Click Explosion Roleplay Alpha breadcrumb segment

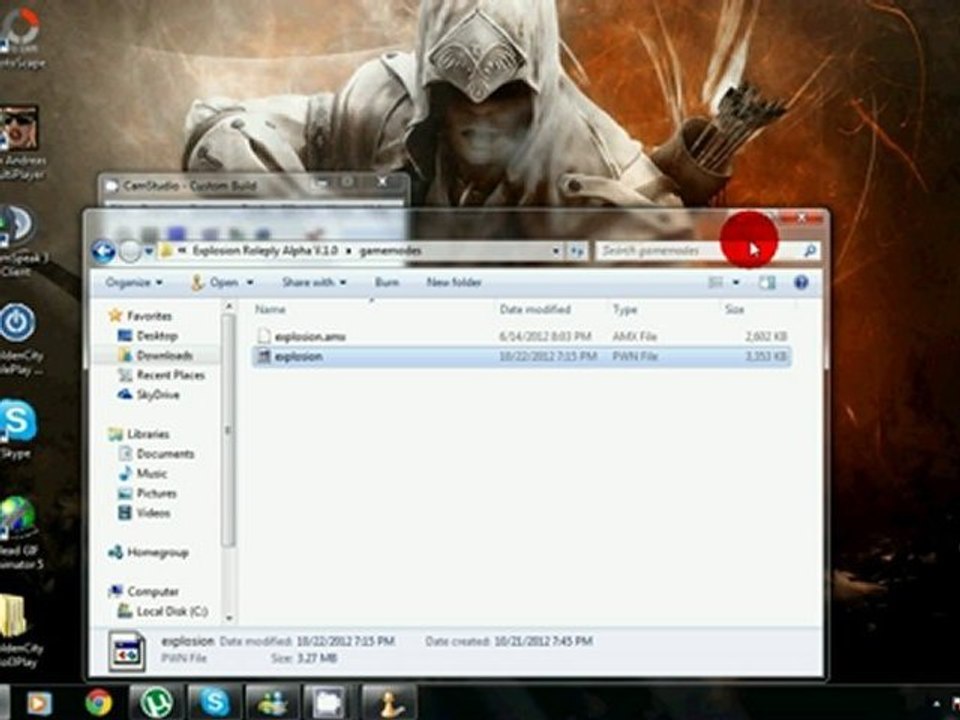(265, 250)
